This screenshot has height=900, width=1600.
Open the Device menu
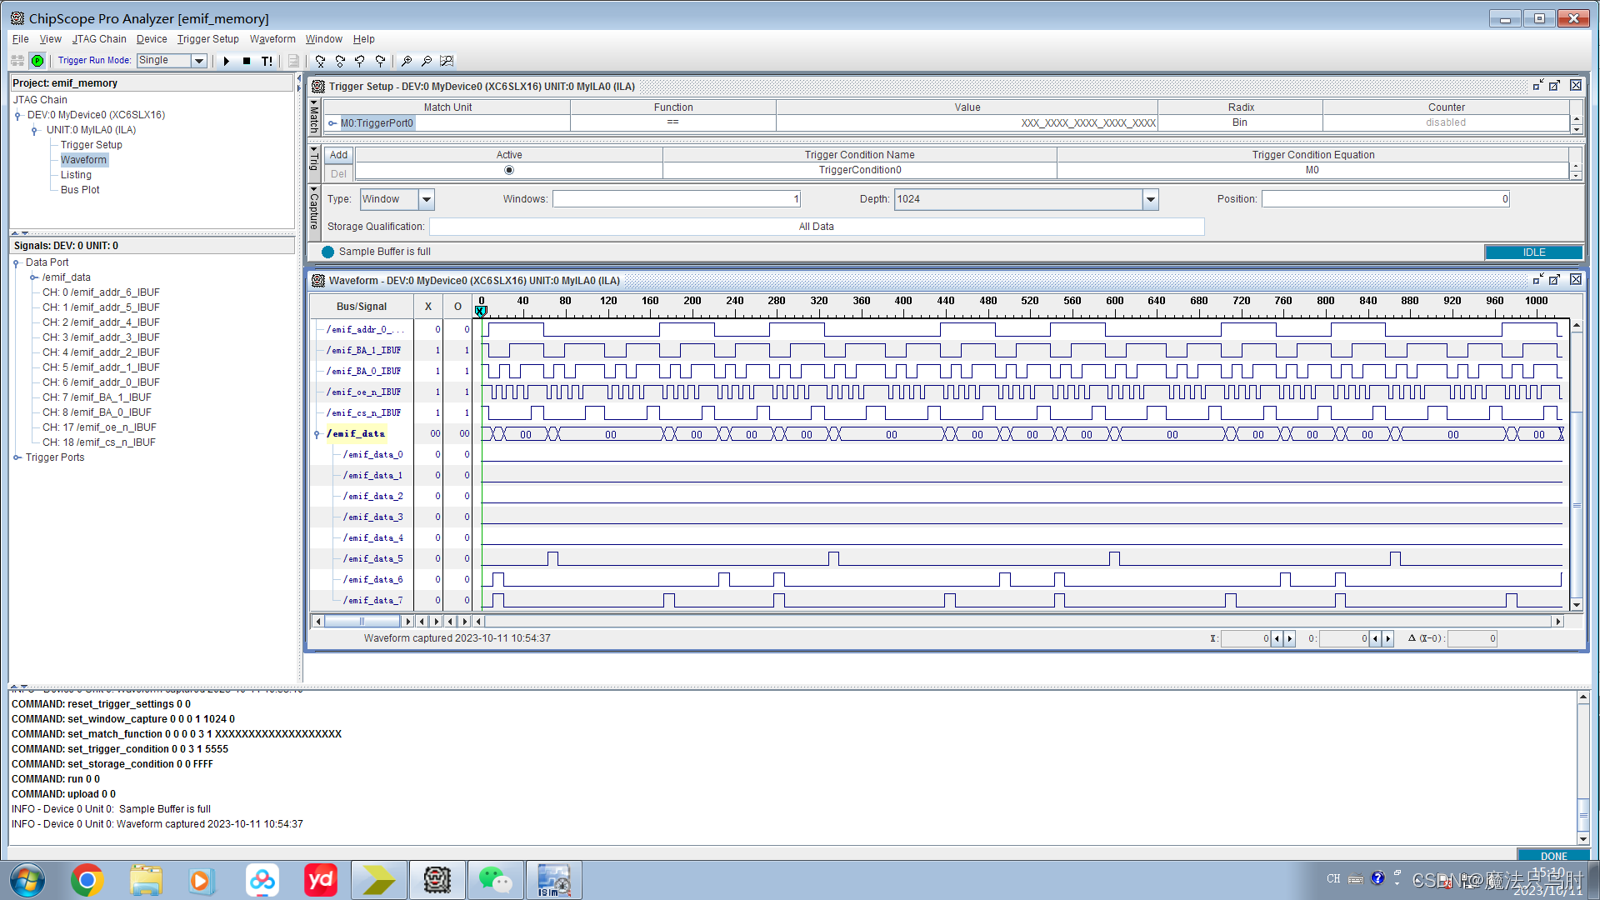(x=152, y=39)
